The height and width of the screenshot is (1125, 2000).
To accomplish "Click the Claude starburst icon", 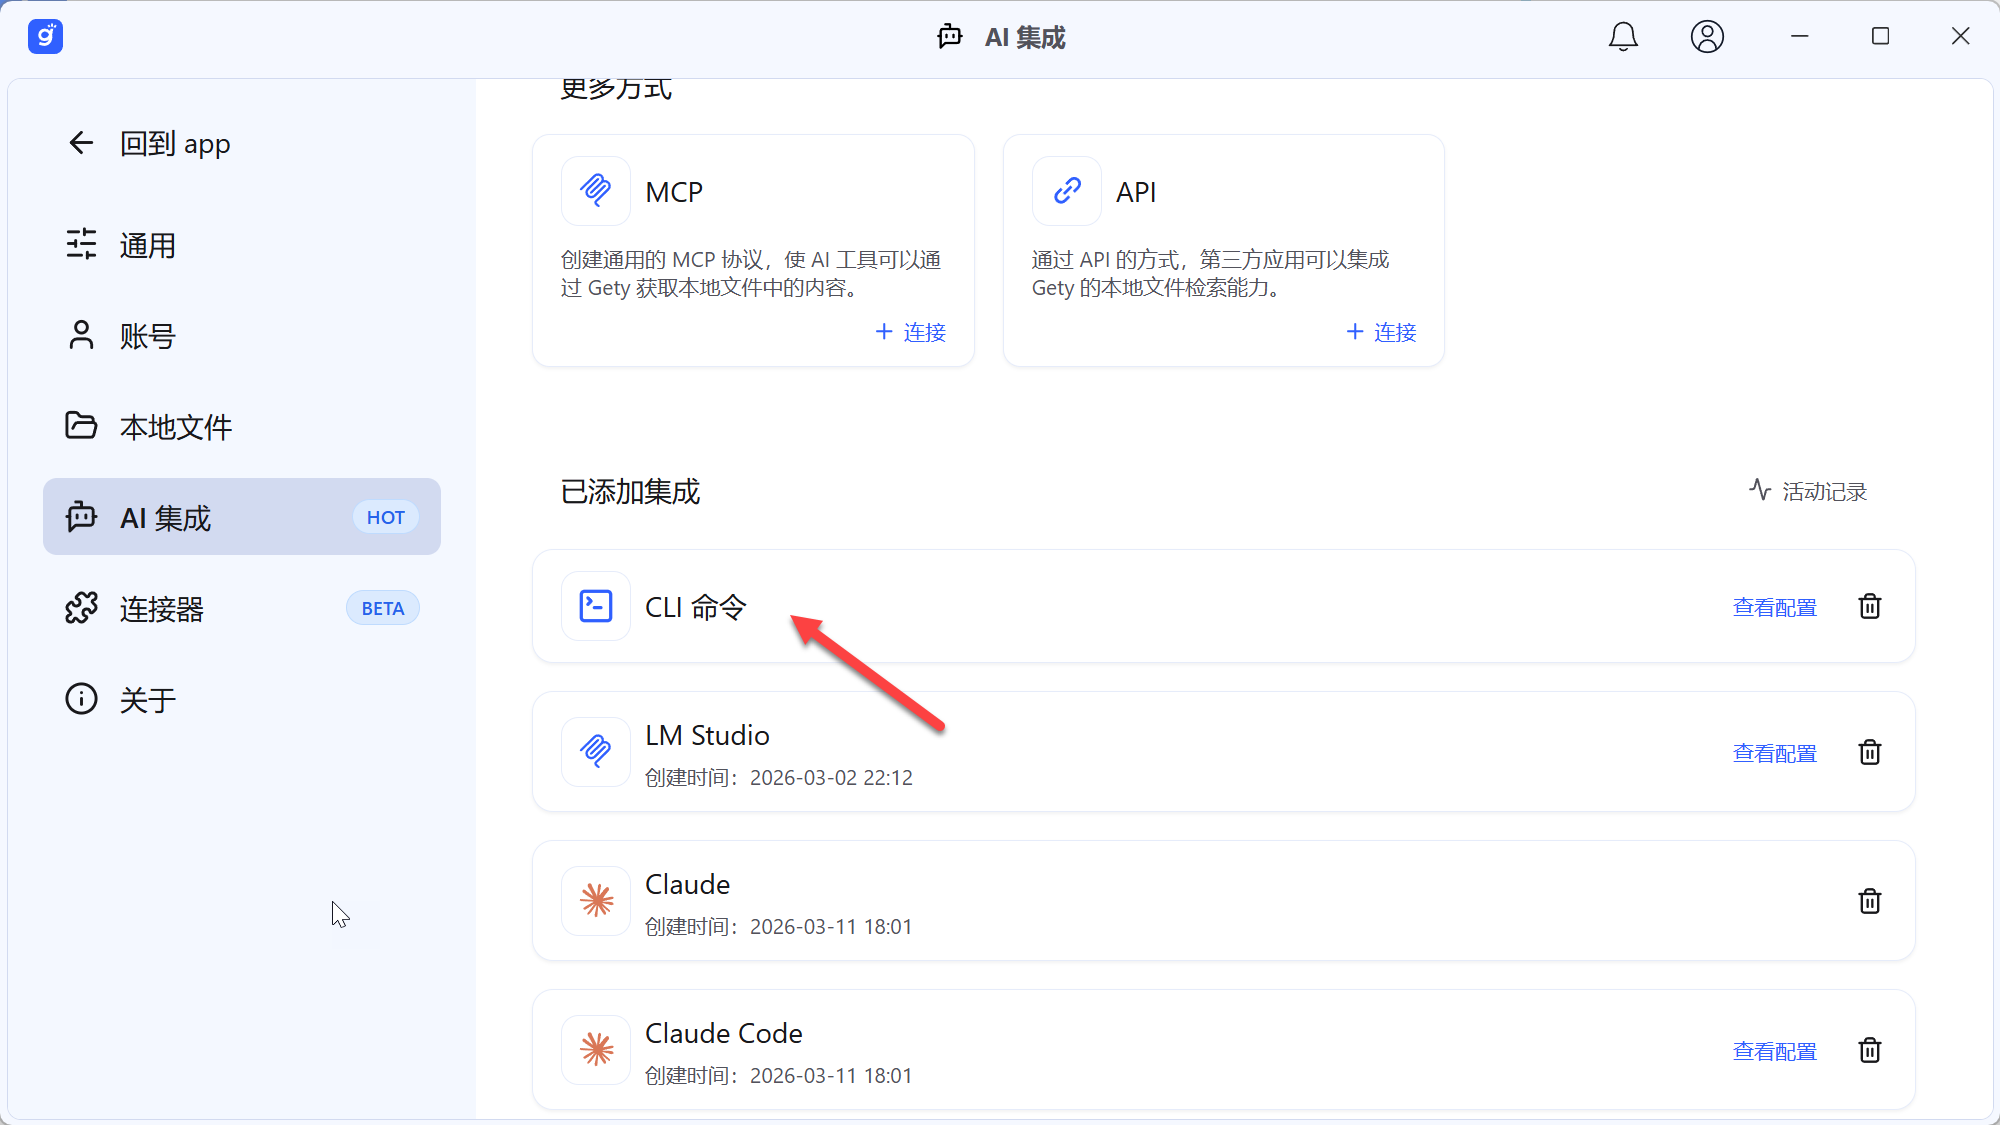I will tap(596, 900).
